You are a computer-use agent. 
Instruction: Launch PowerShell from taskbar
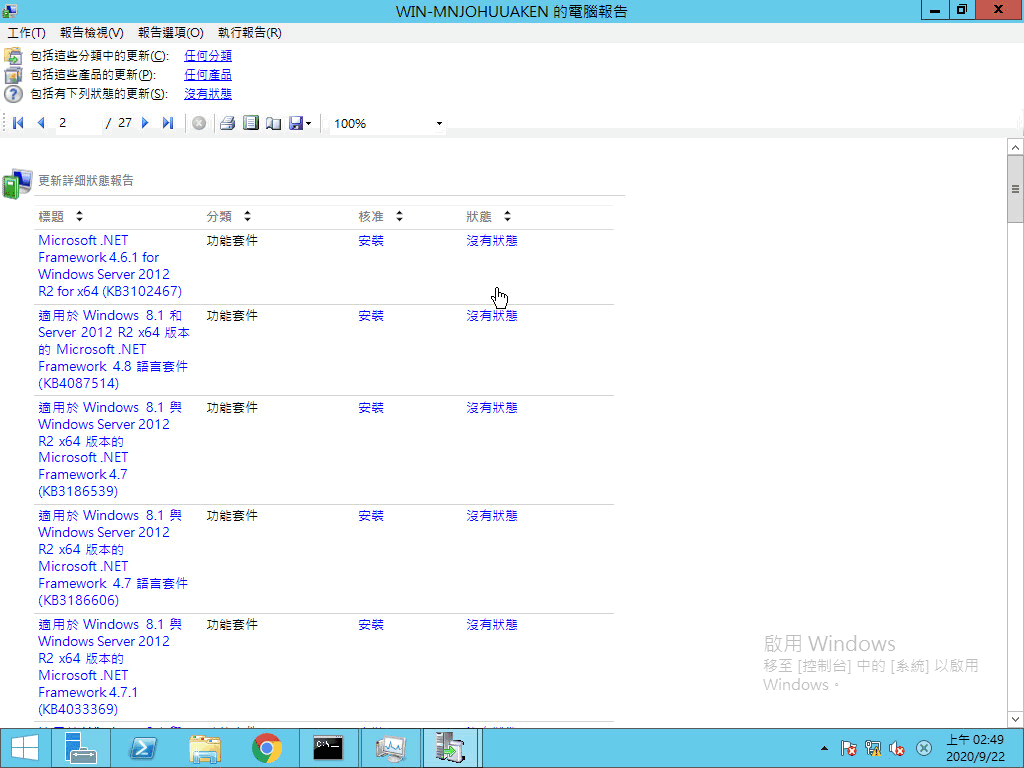[x=142, y=748]
